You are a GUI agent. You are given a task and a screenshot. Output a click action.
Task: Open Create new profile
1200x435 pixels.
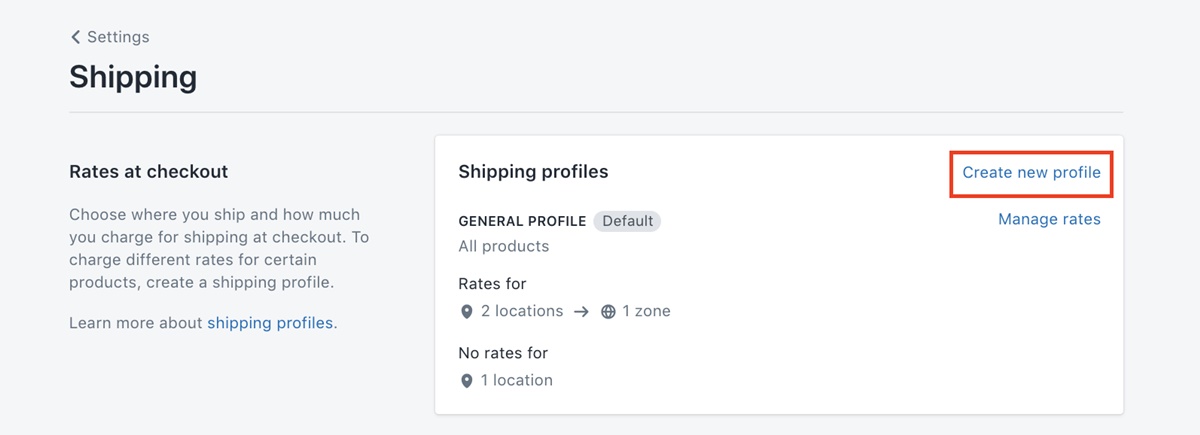tap(1031, 173)
